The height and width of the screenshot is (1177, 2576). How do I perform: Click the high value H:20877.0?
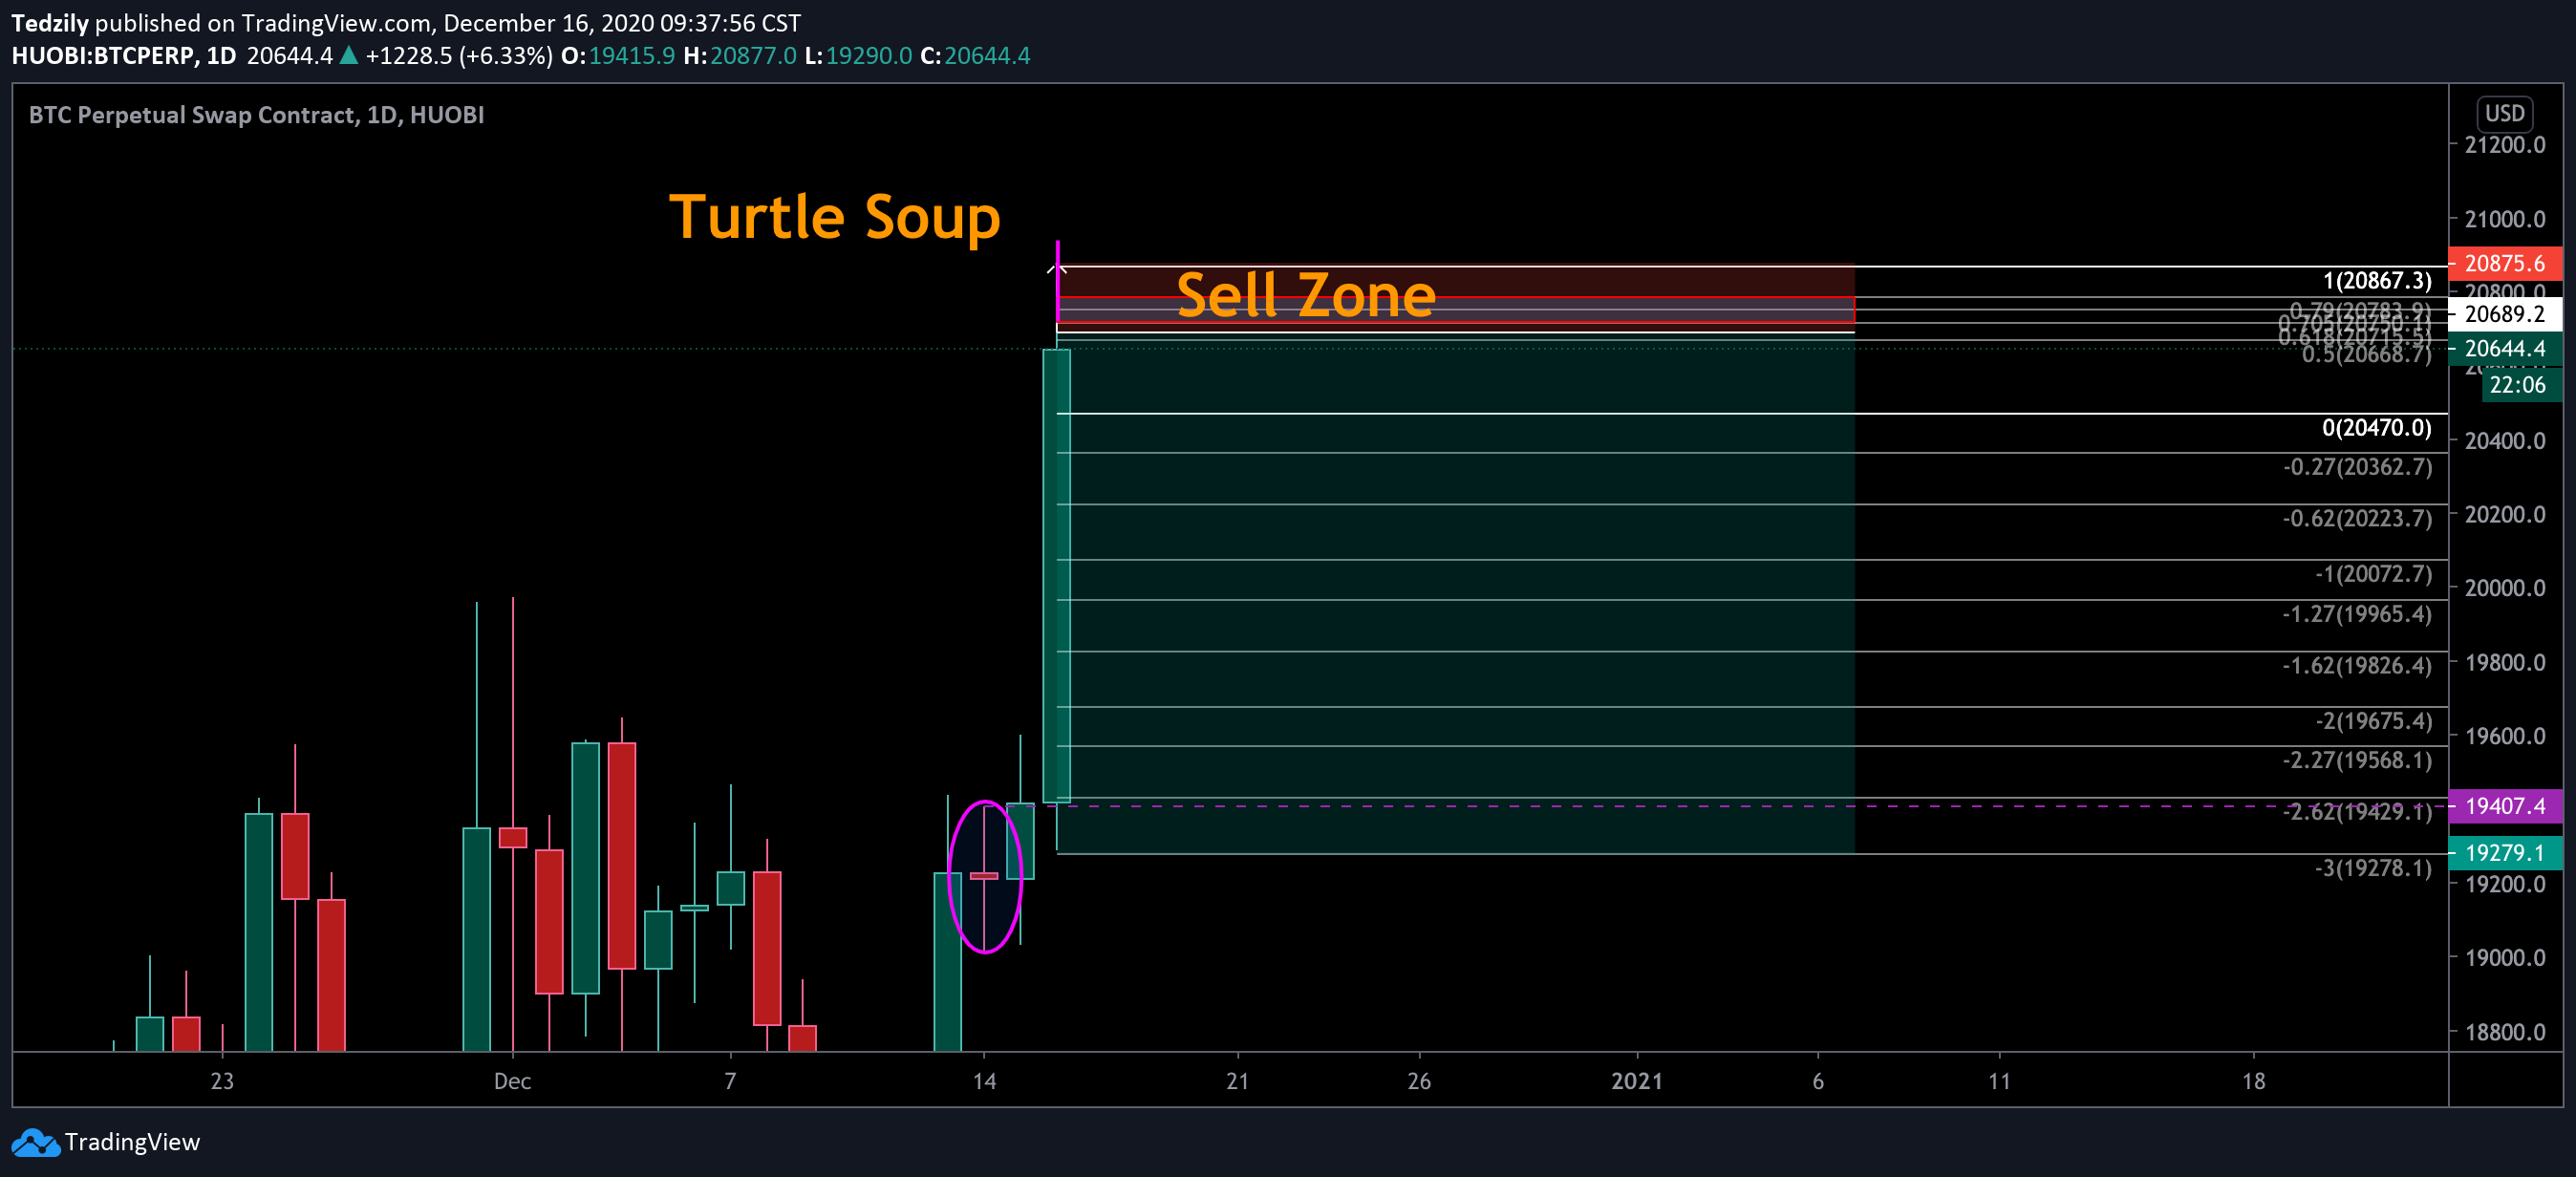pos(740,56)
